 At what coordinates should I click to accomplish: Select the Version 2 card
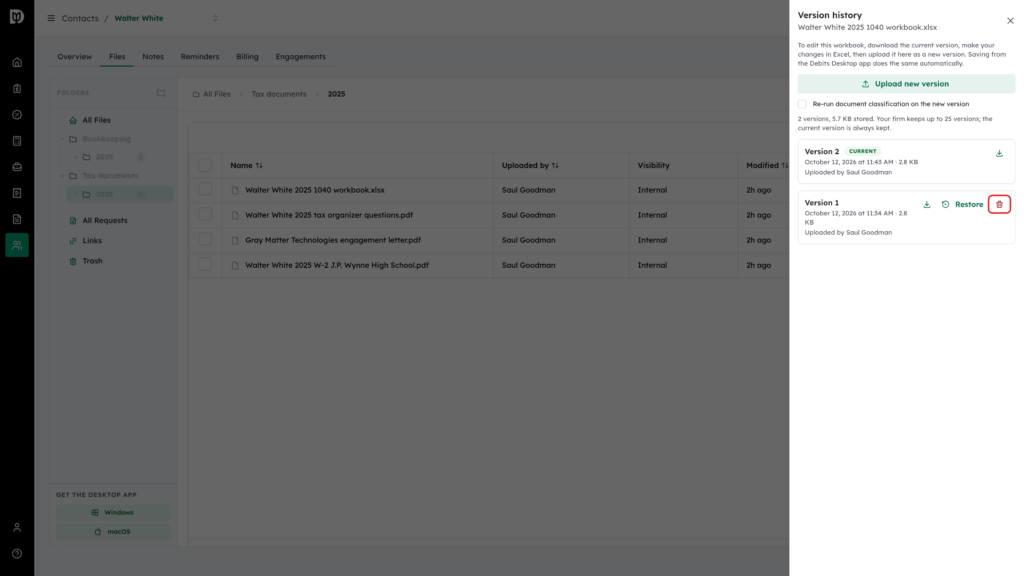coord(906,161)
